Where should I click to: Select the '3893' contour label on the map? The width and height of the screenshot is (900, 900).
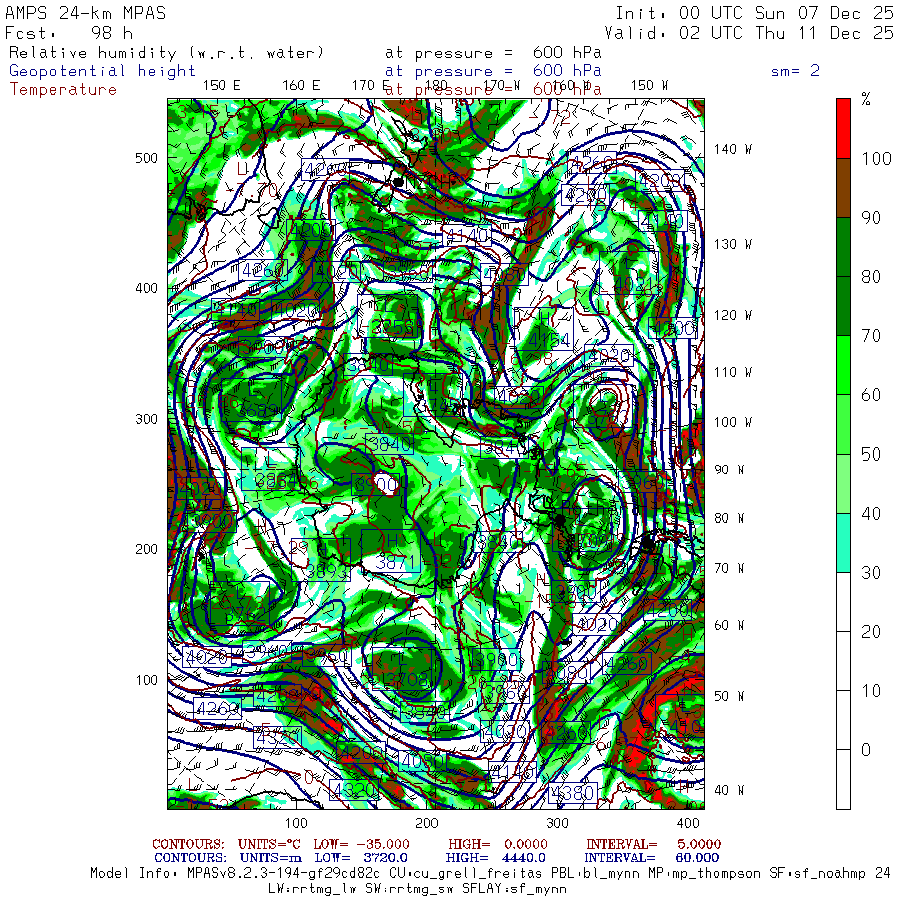coord(327,571)
